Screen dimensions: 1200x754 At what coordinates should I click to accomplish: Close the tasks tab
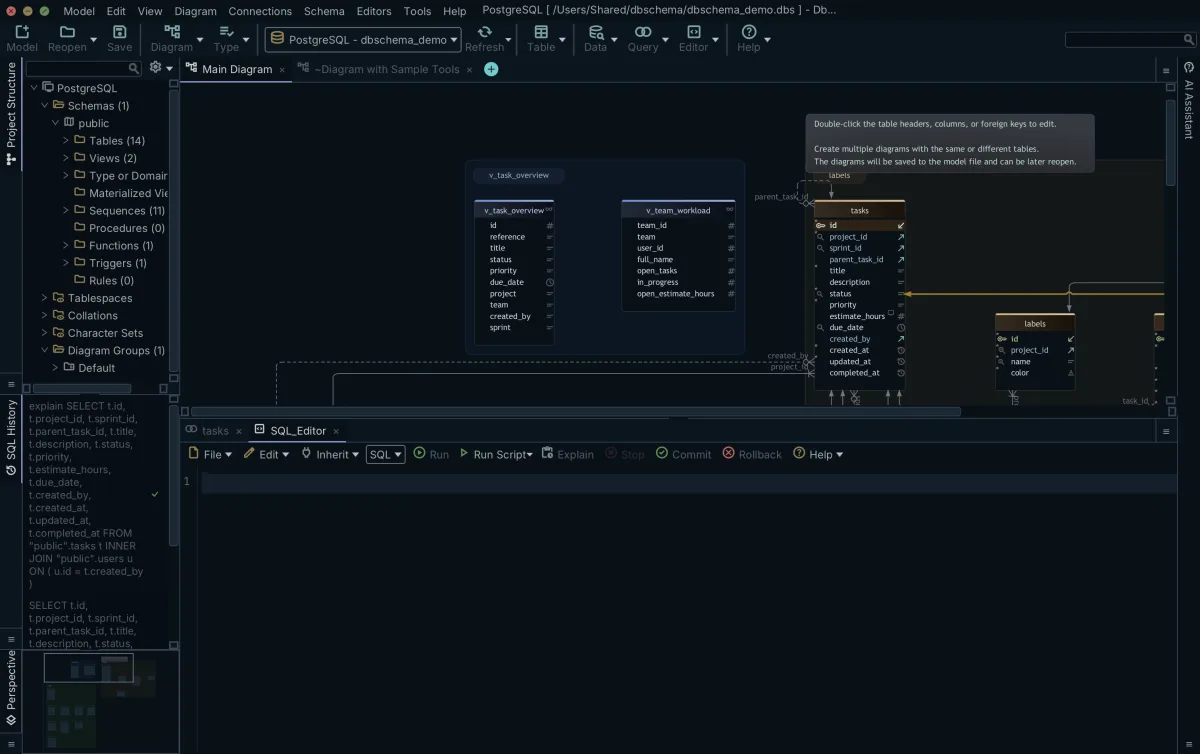click(x=238, y=431)
